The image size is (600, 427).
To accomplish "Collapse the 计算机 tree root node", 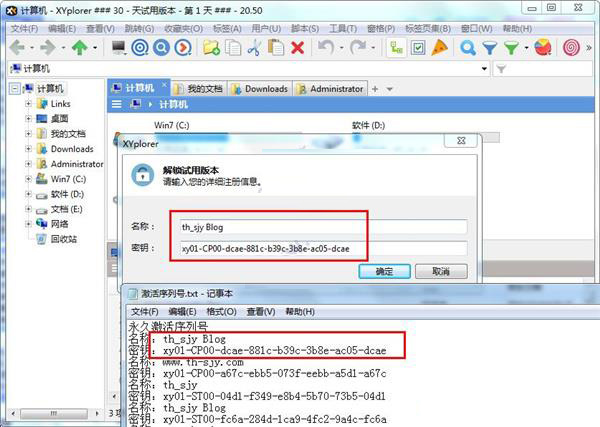I will coord(15,89).
